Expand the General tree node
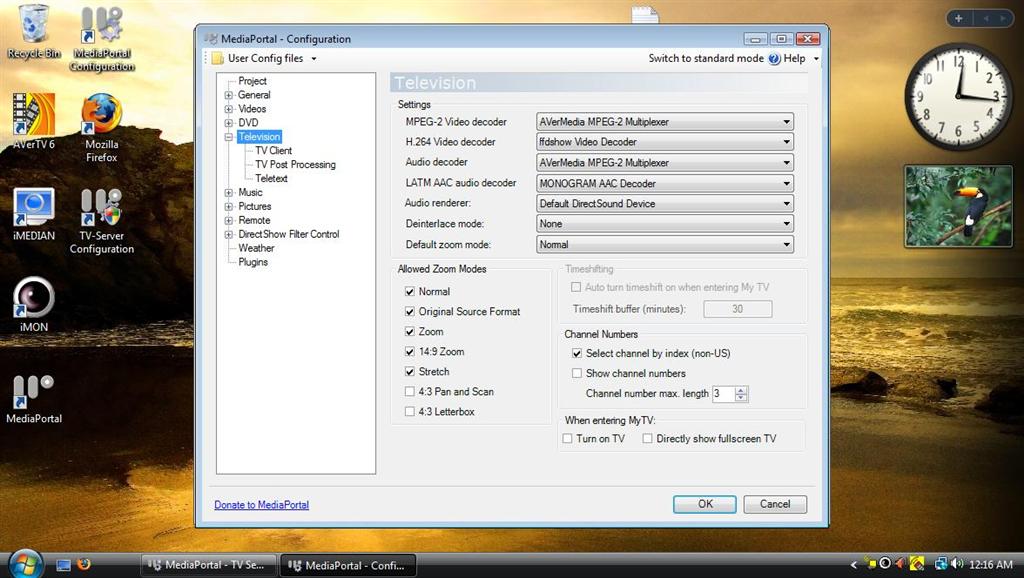1024x578 pixels. (229, 95)
